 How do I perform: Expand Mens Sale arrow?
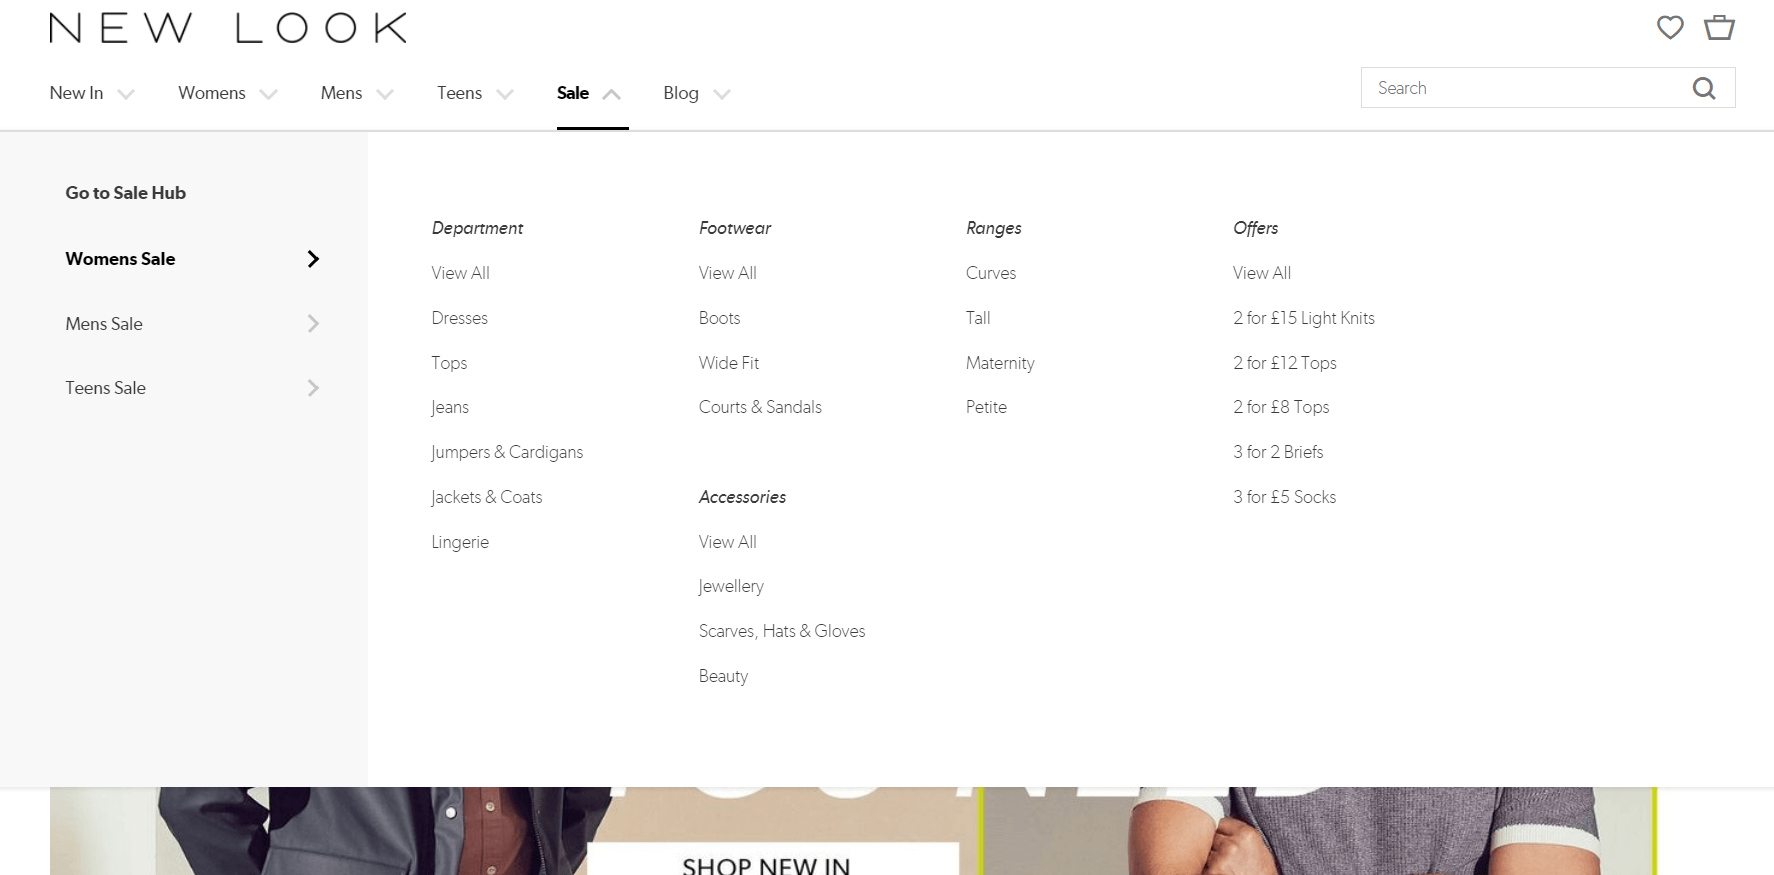313,324
